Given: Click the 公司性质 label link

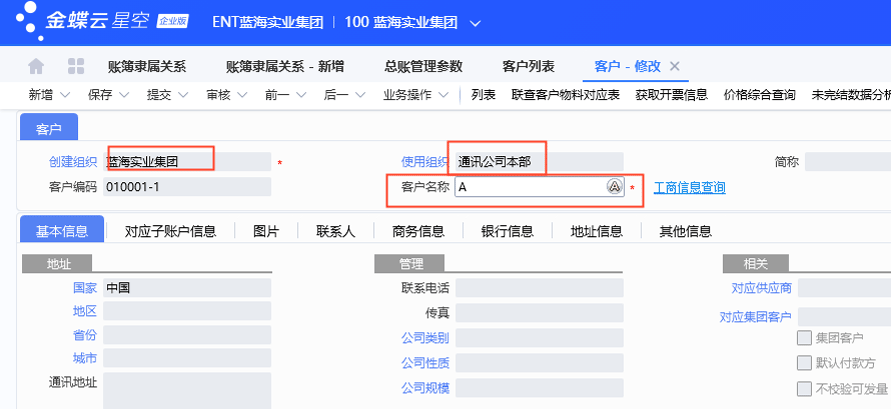Looking at the screenshot, I should coord(425,363).
